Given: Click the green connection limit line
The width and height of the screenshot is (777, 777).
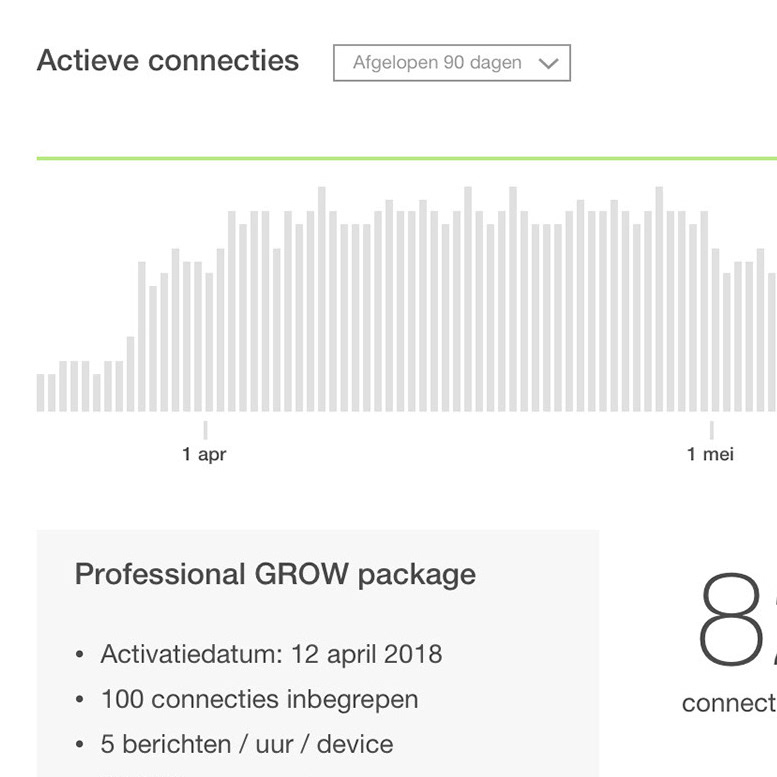Looking at the screenshot, I should tap(407, 159).
